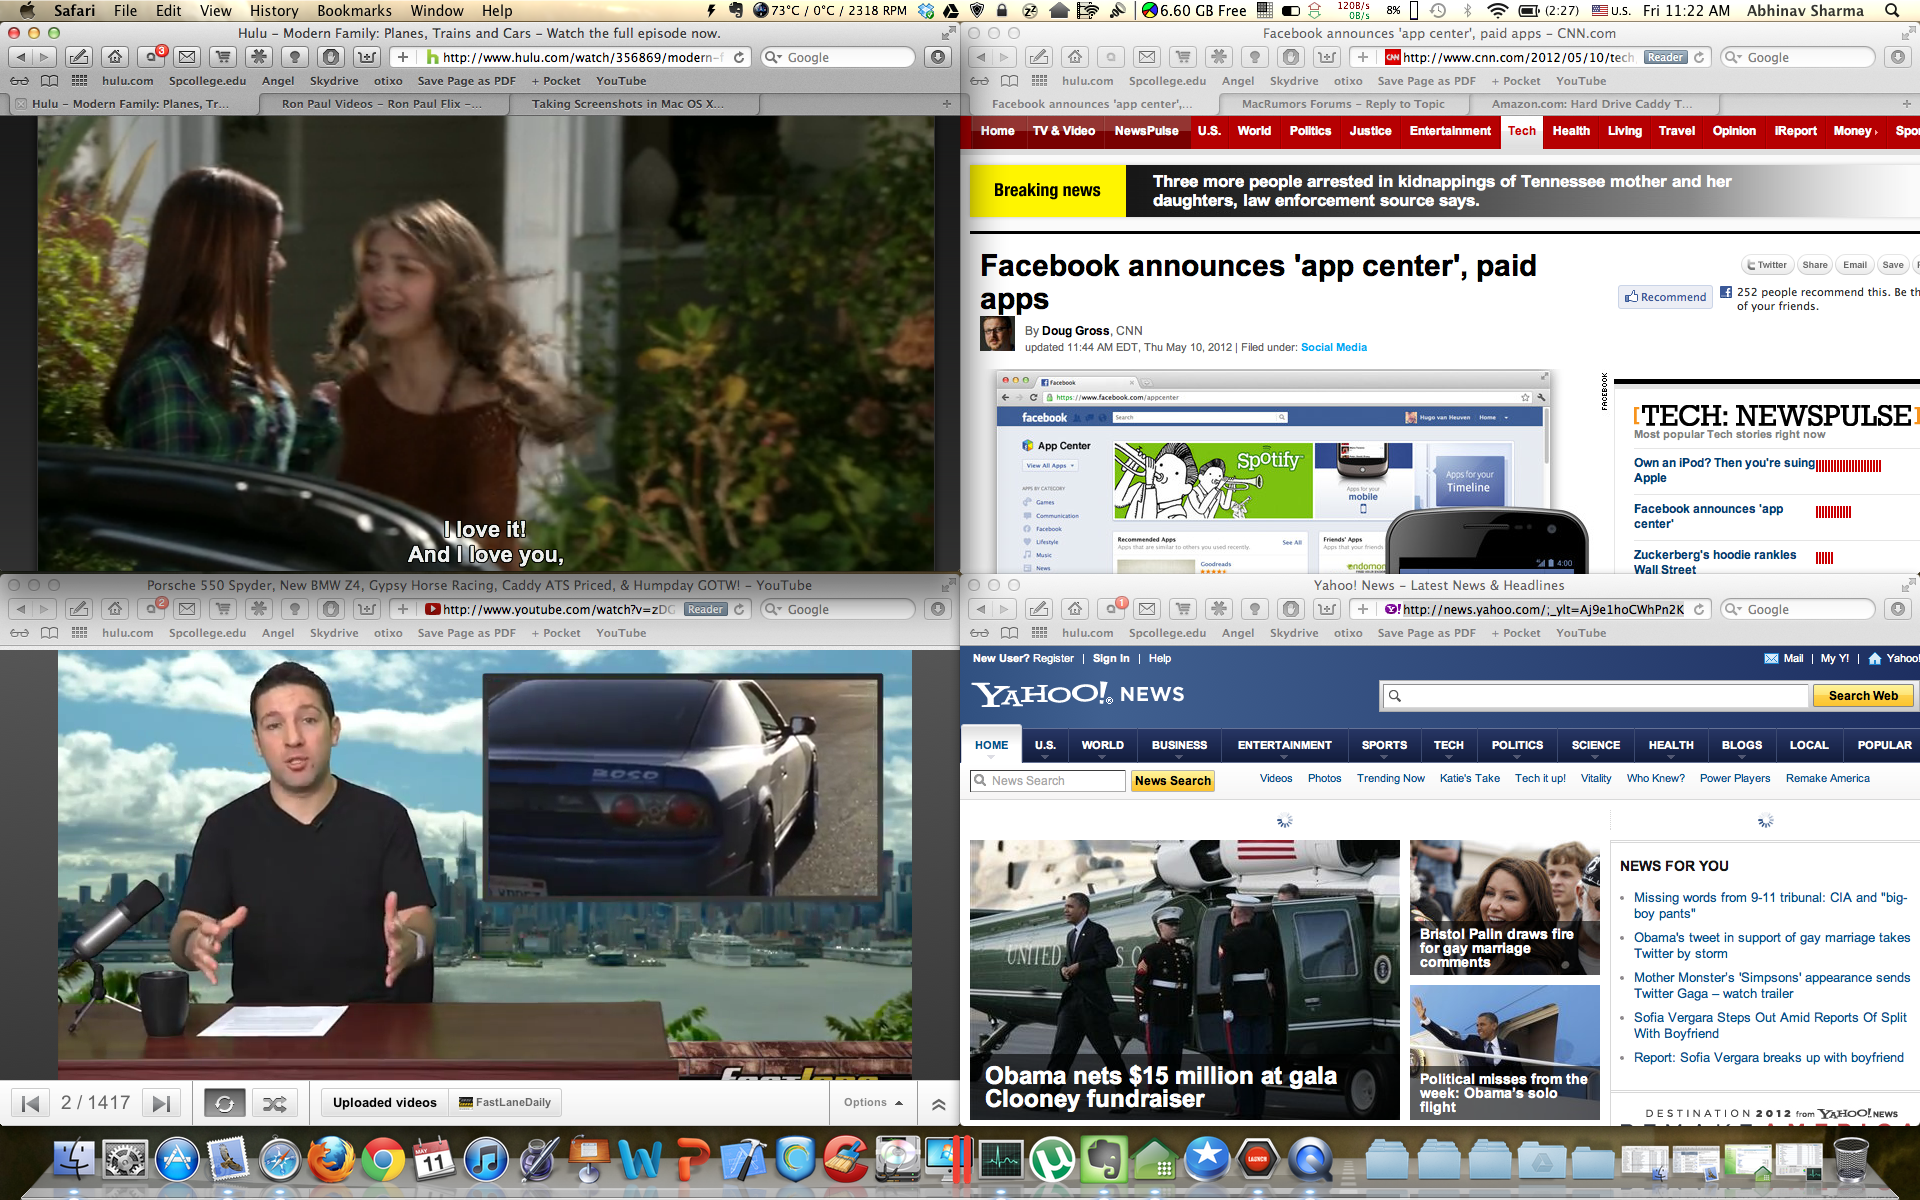Add a new tab in the CNN window tab bar
Viewport: 1920px width, 1200px height.
click(1906, 104)
